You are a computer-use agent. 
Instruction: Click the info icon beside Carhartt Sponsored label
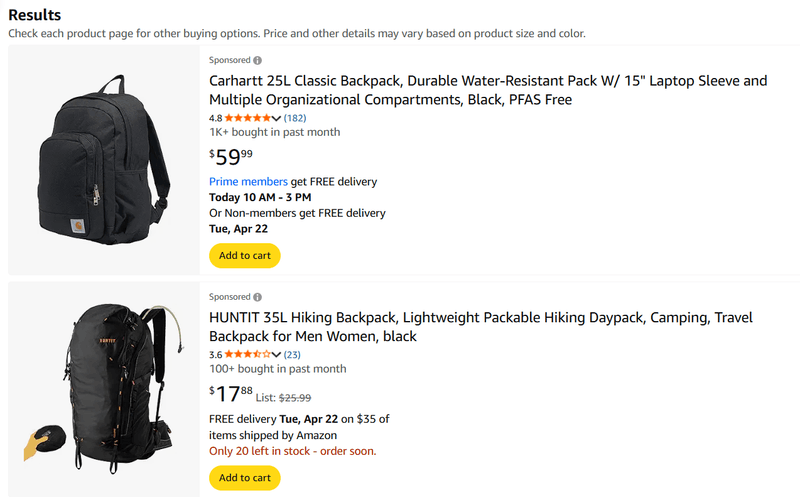coord(258,60)
